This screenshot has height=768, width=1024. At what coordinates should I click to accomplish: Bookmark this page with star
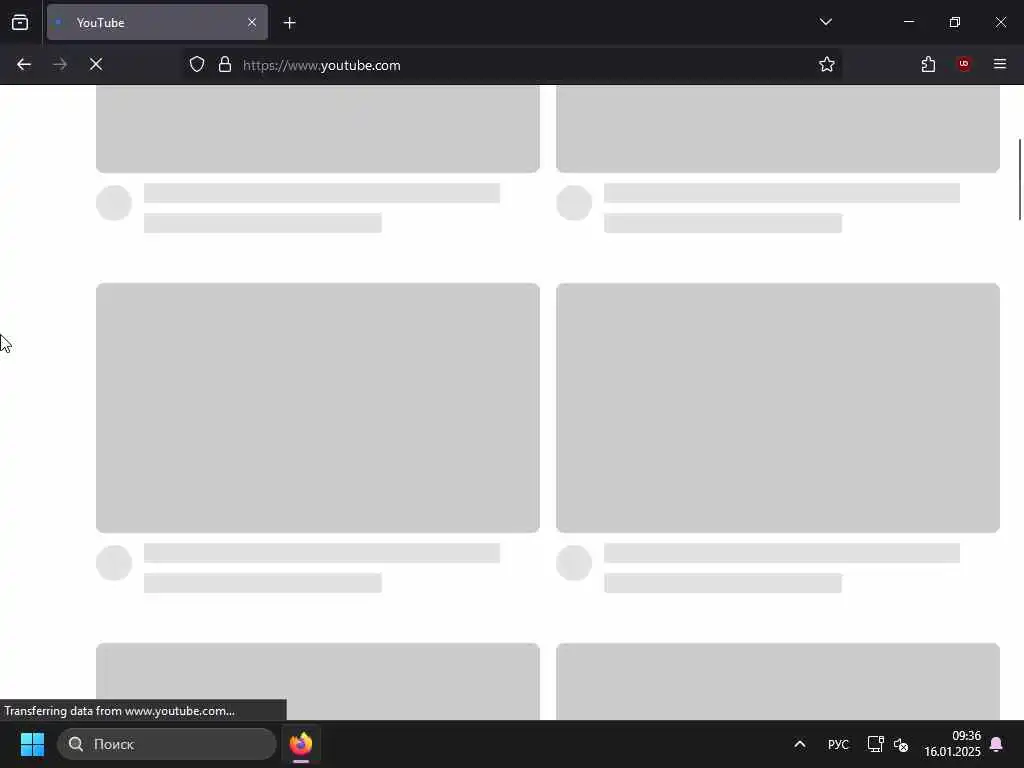tap(827, 65)
